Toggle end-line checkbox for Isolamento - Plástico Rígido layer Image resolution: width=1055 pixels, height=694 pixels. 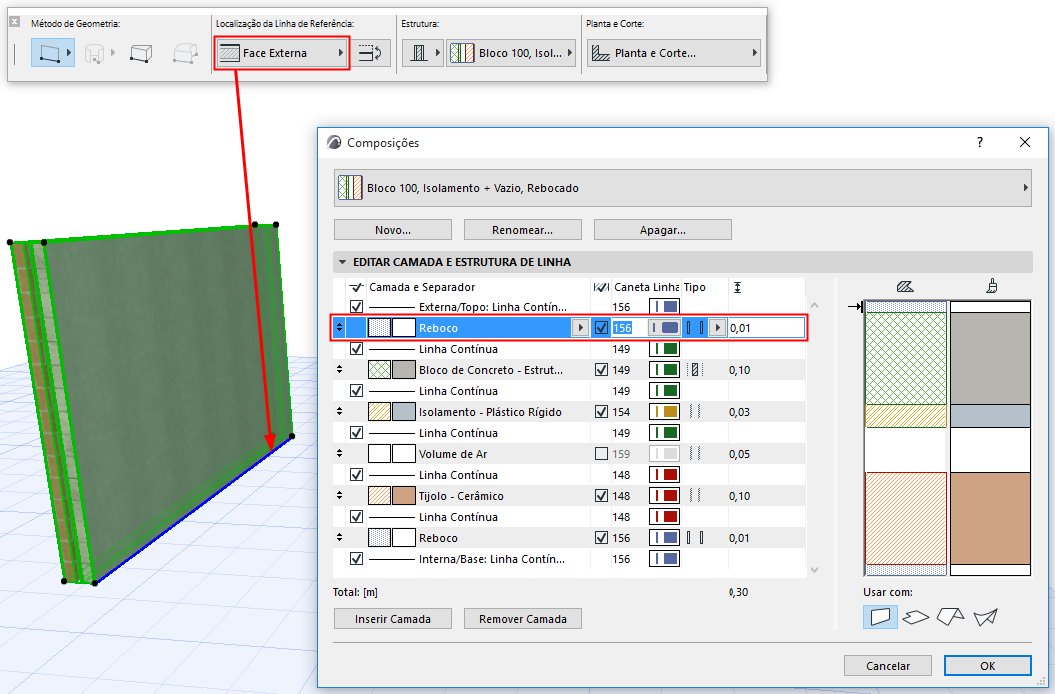pyautogui.click(x=602, y=412)
